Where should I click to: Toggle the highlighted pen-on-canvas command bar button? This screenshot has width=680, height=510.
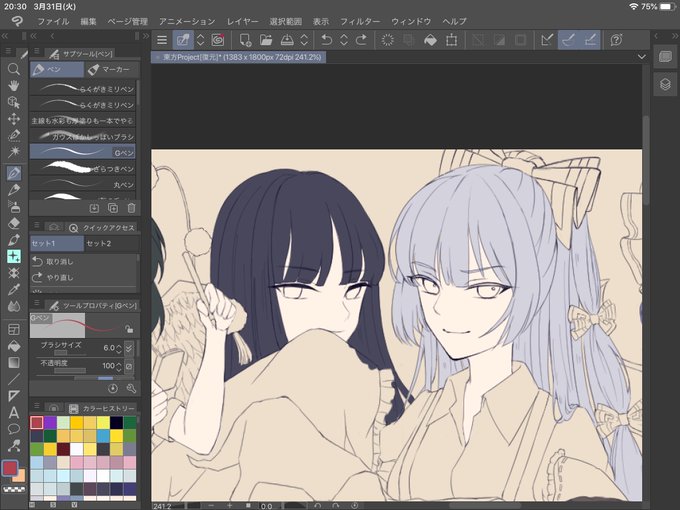183,40
